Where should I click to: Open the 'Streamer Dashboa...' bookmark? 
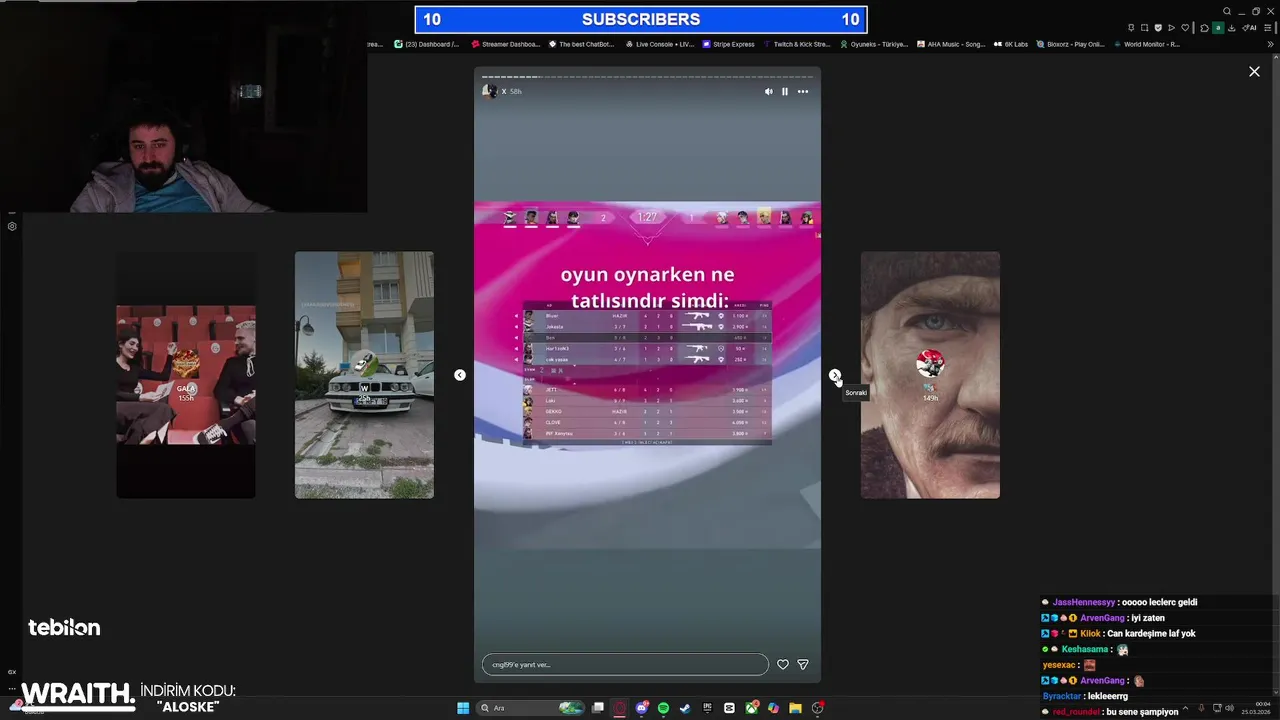point(506,44)
